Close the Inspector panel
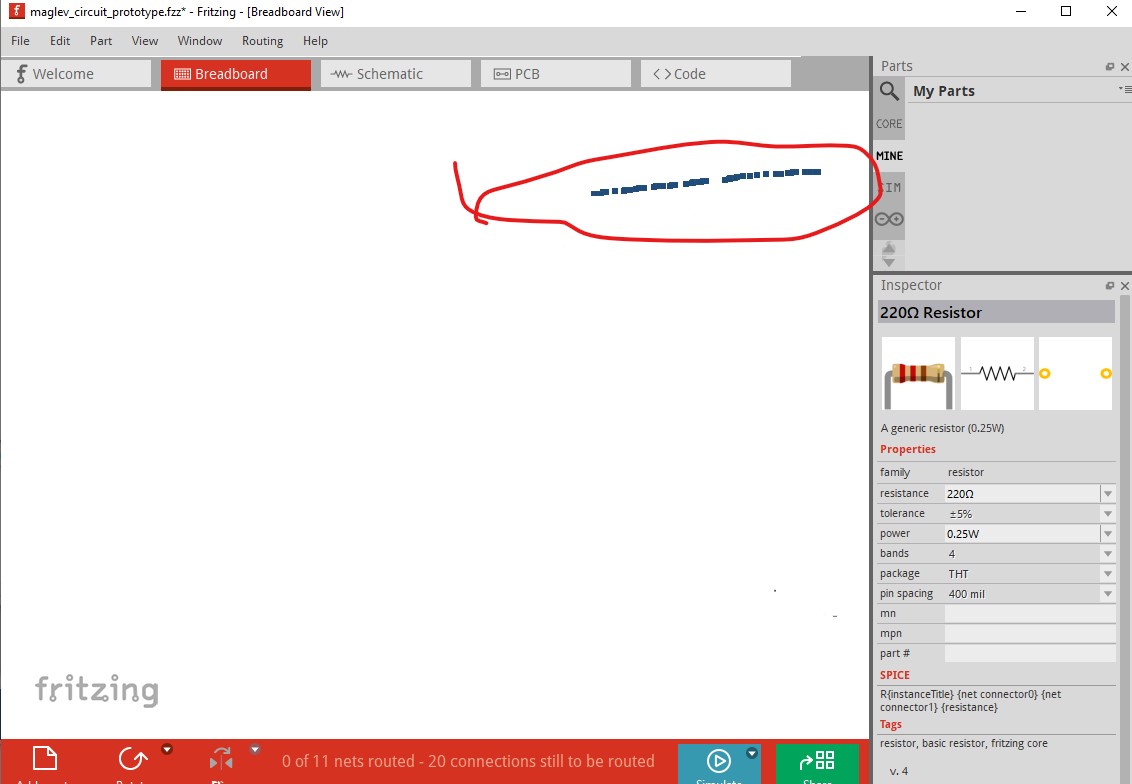The image size is (1132, 784). tap(1125, 286)
